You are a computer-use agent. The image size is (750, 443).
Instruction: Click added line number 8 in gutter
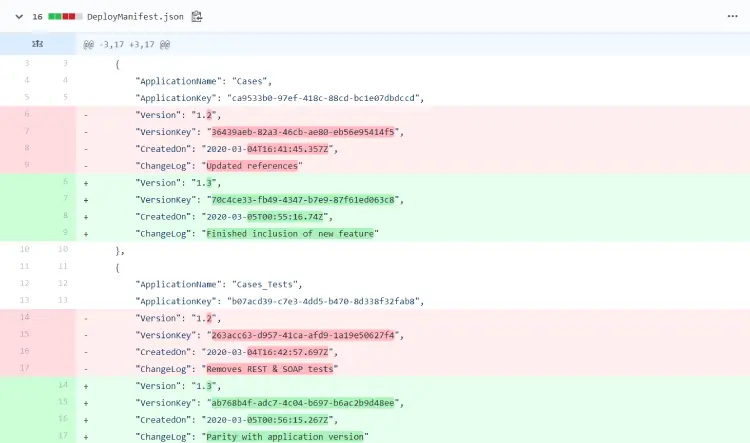(65, 215)
